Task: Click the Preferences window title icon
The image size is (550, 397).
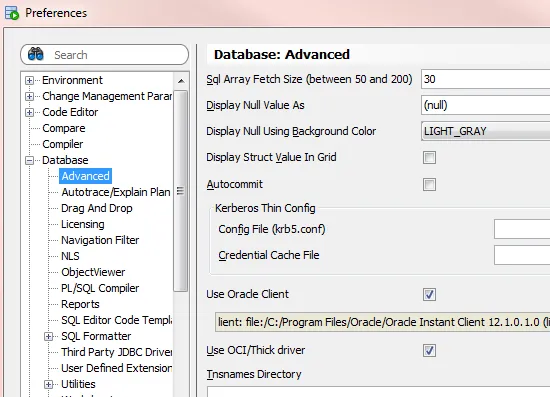Action: click(12, 13)
